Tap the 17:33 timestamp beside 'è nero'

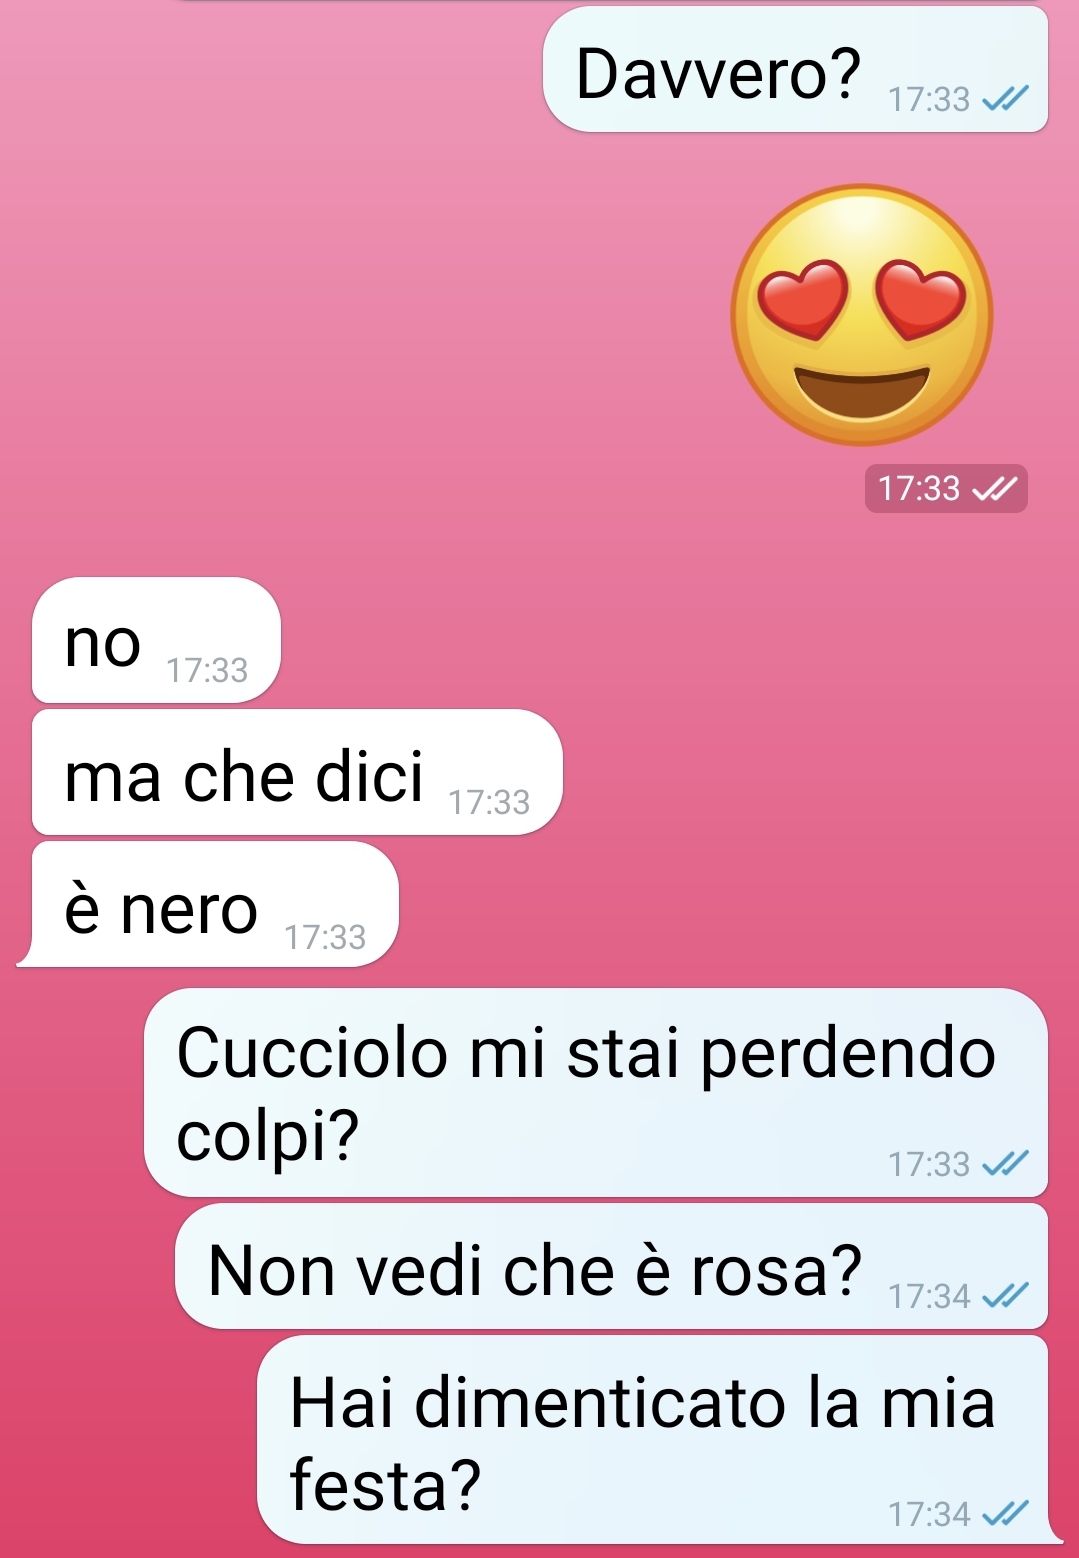pos(325,937)
